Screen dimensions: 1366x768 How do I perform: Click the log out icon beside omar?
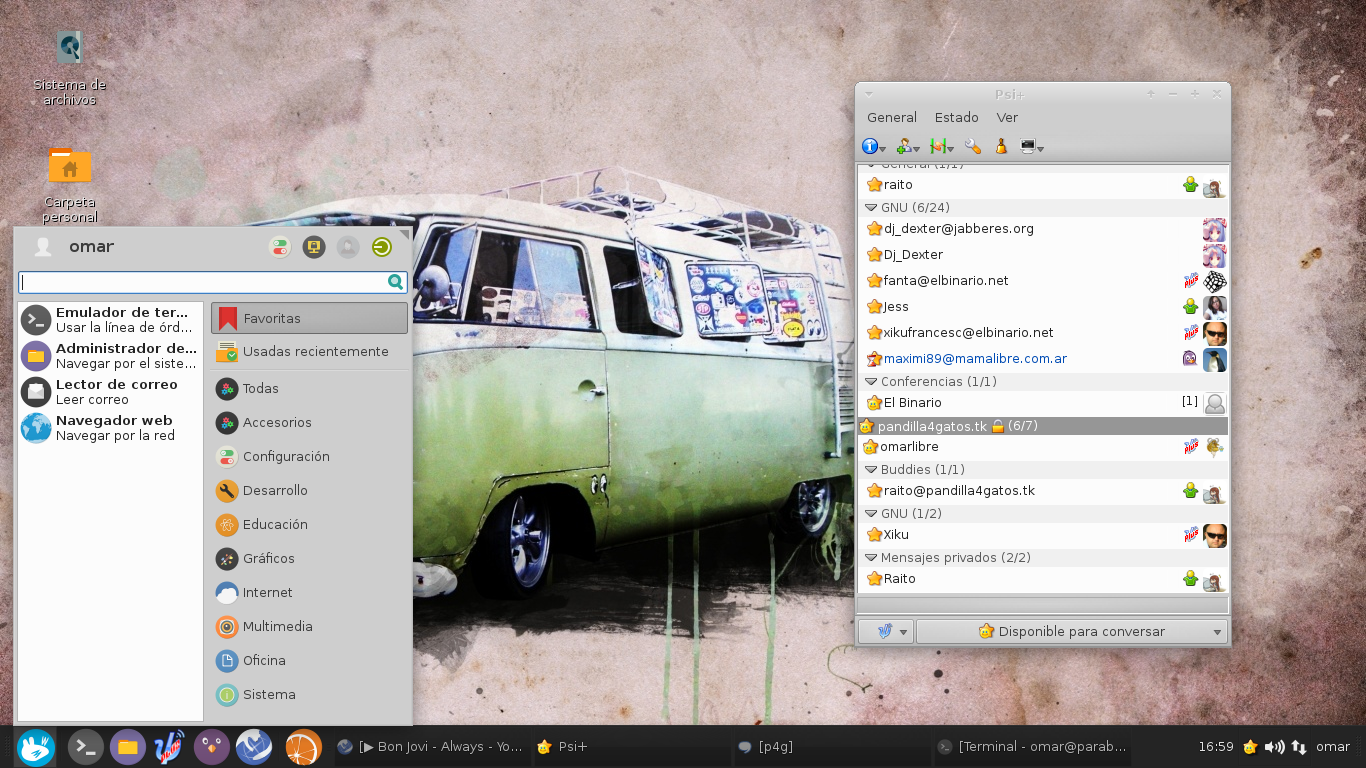[382, 247]
